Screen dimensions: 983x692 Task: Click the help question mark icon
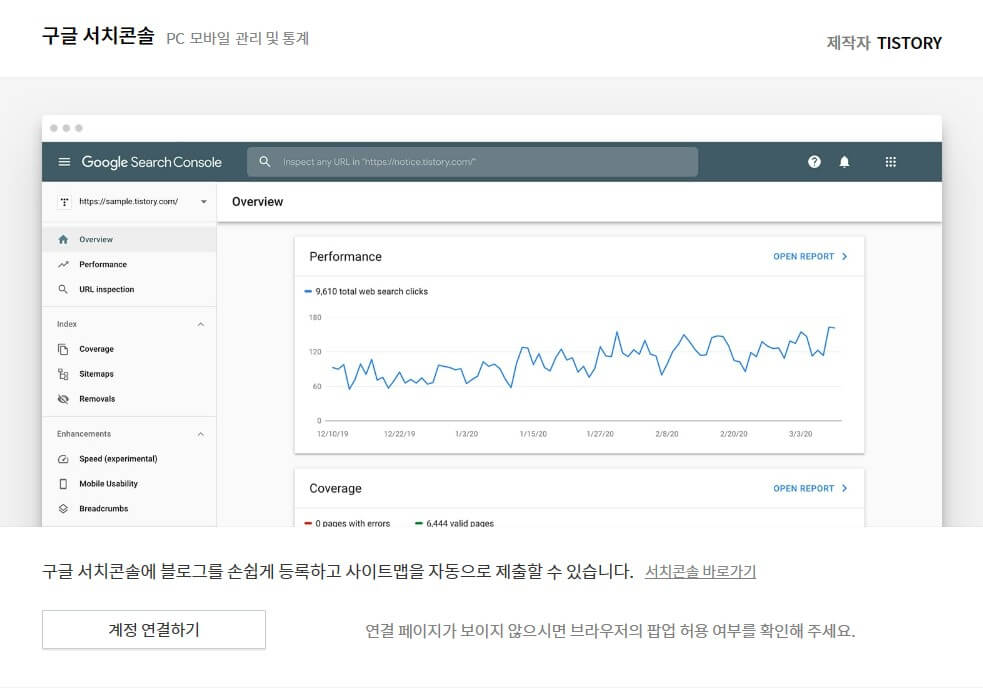click(x=814, y=162)
